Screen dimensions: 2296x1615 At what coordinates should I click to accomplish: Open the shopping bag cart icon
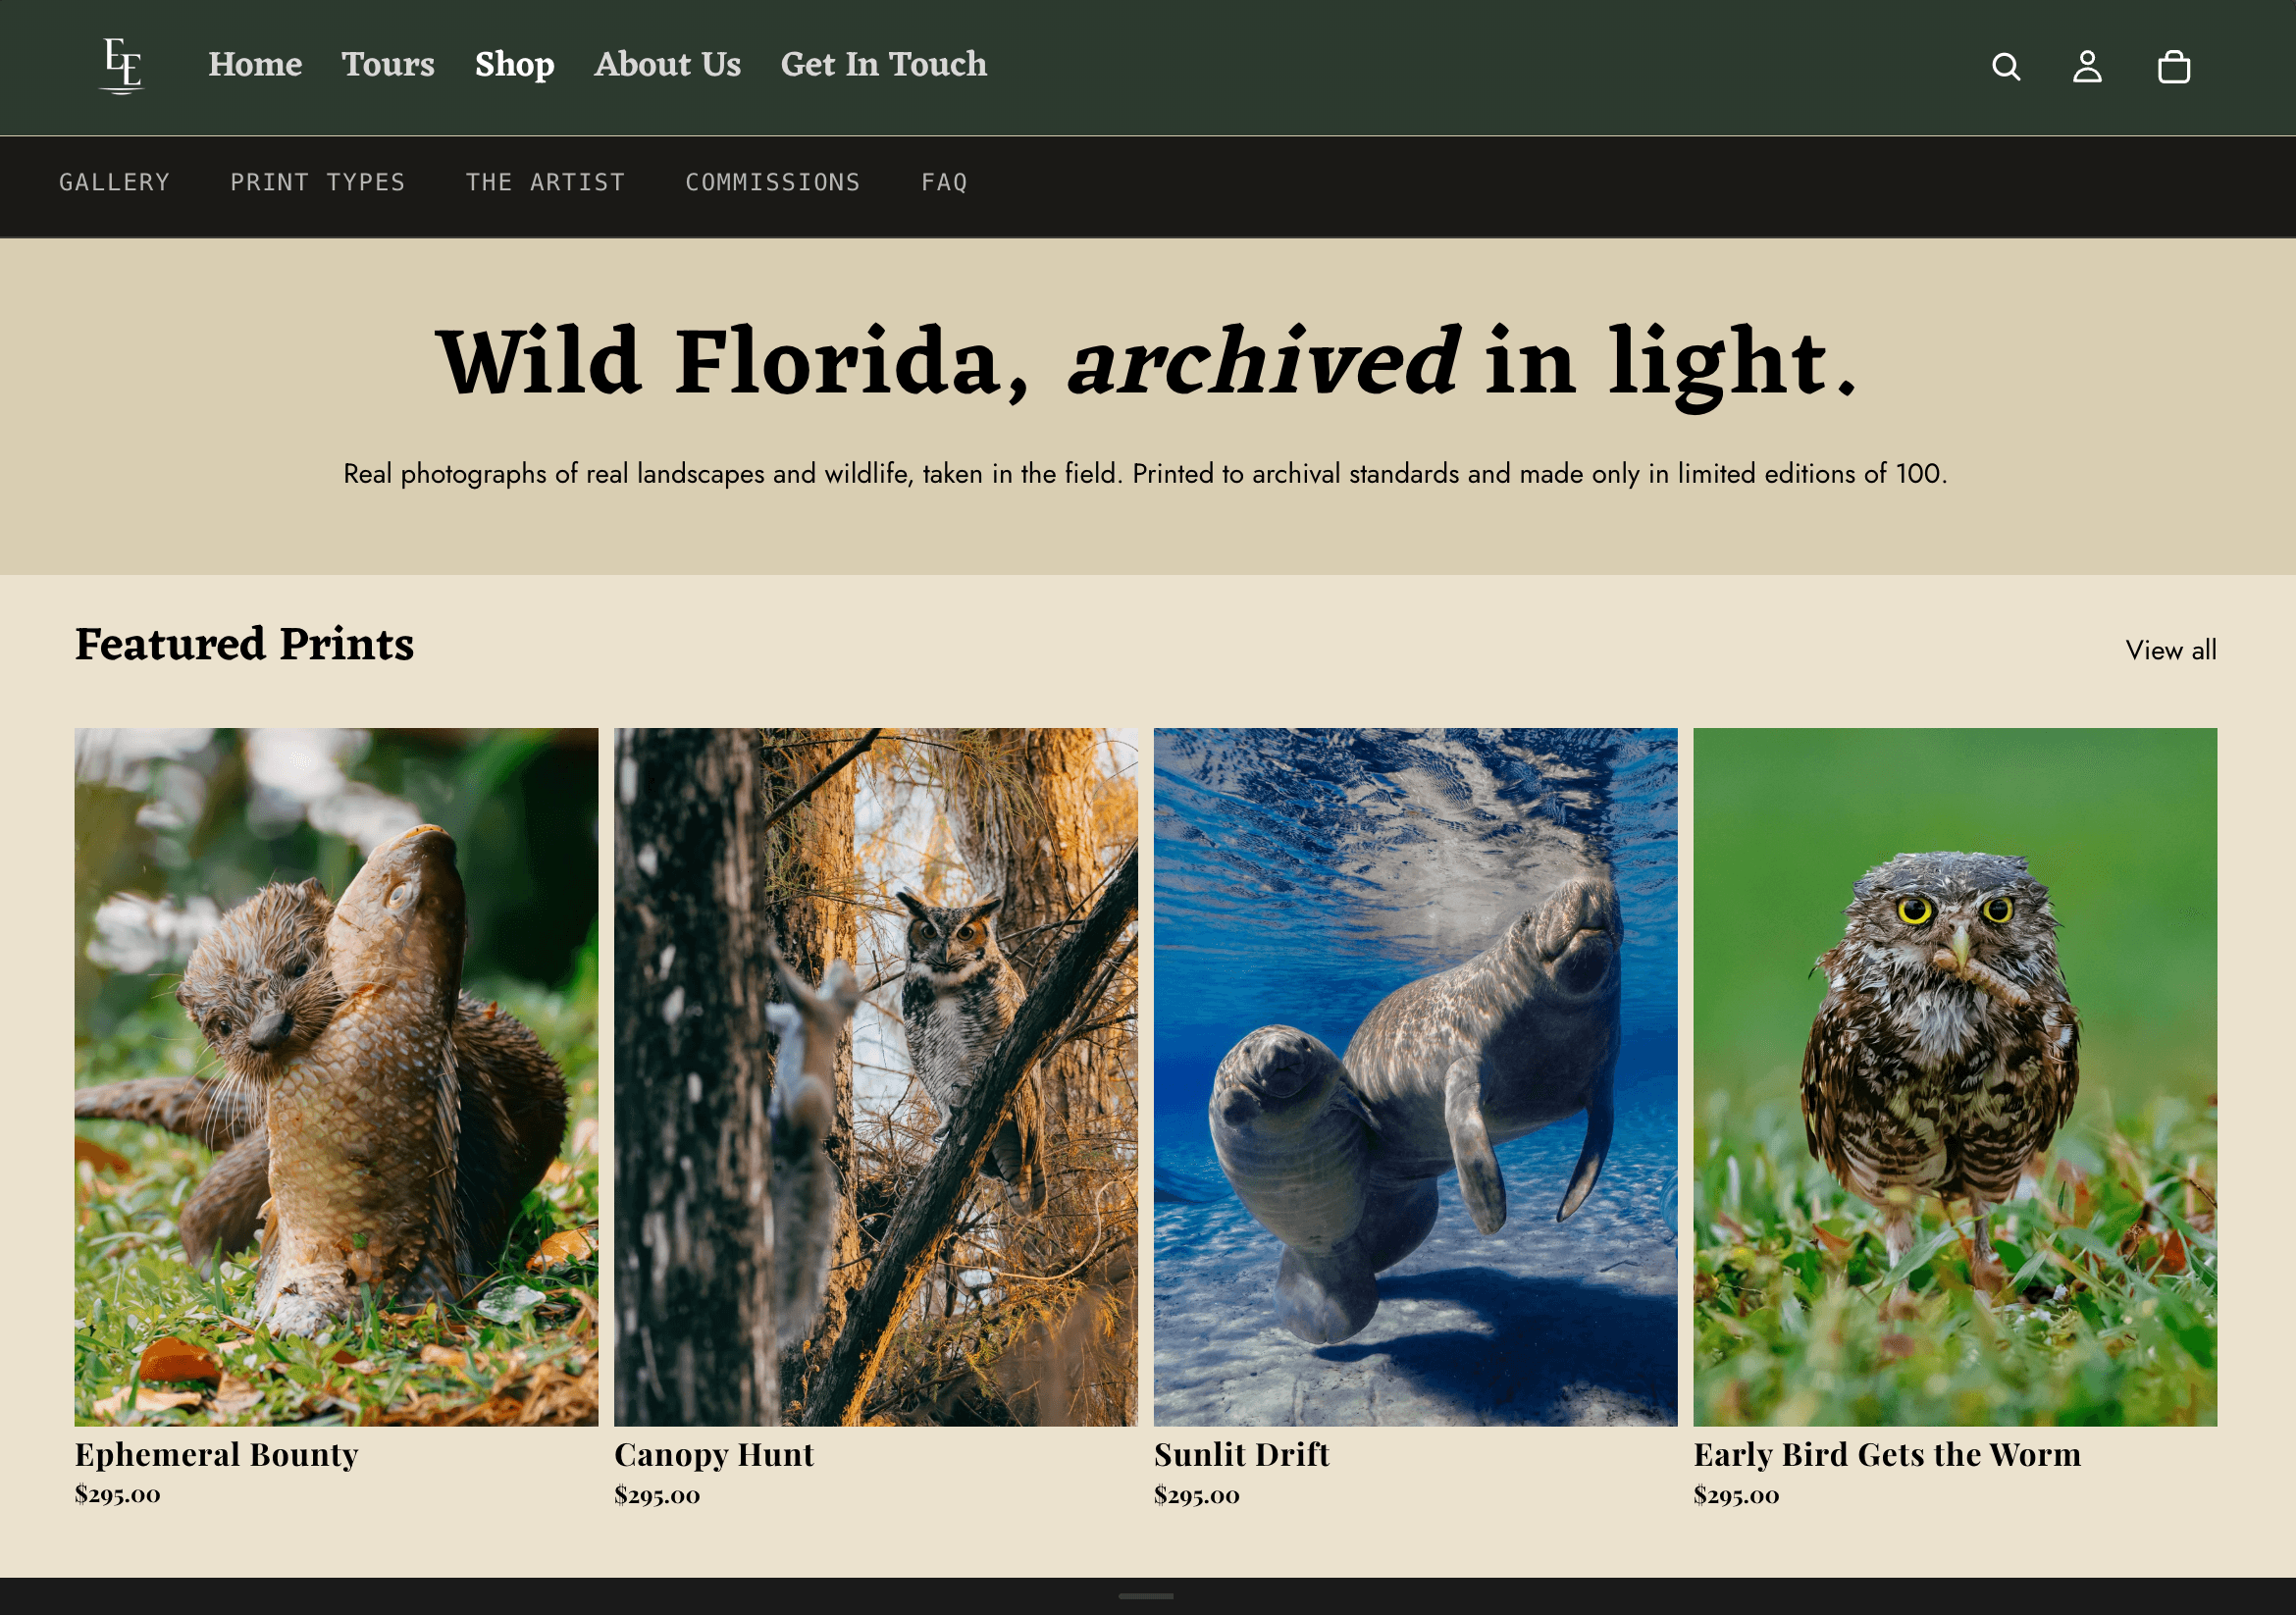point(2174,67)
